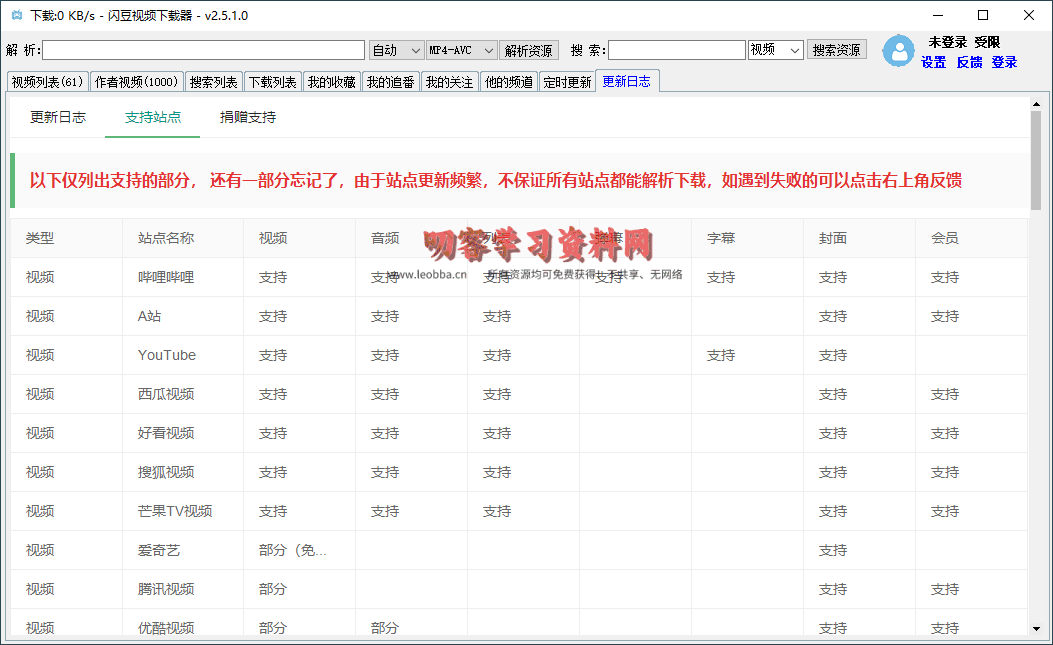Viewport: 1053px width, 645px height.
Task: Click the red notice about supported sites
Action: (x=496, y=180)
